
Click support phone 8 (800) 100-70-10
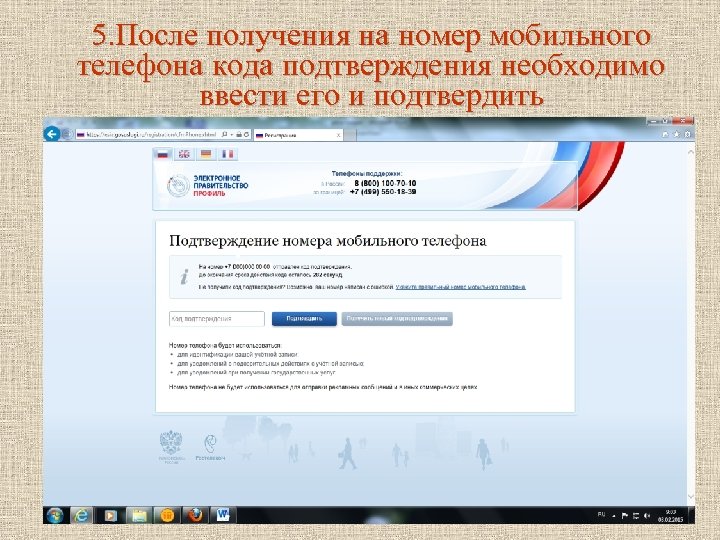point(385,183)
